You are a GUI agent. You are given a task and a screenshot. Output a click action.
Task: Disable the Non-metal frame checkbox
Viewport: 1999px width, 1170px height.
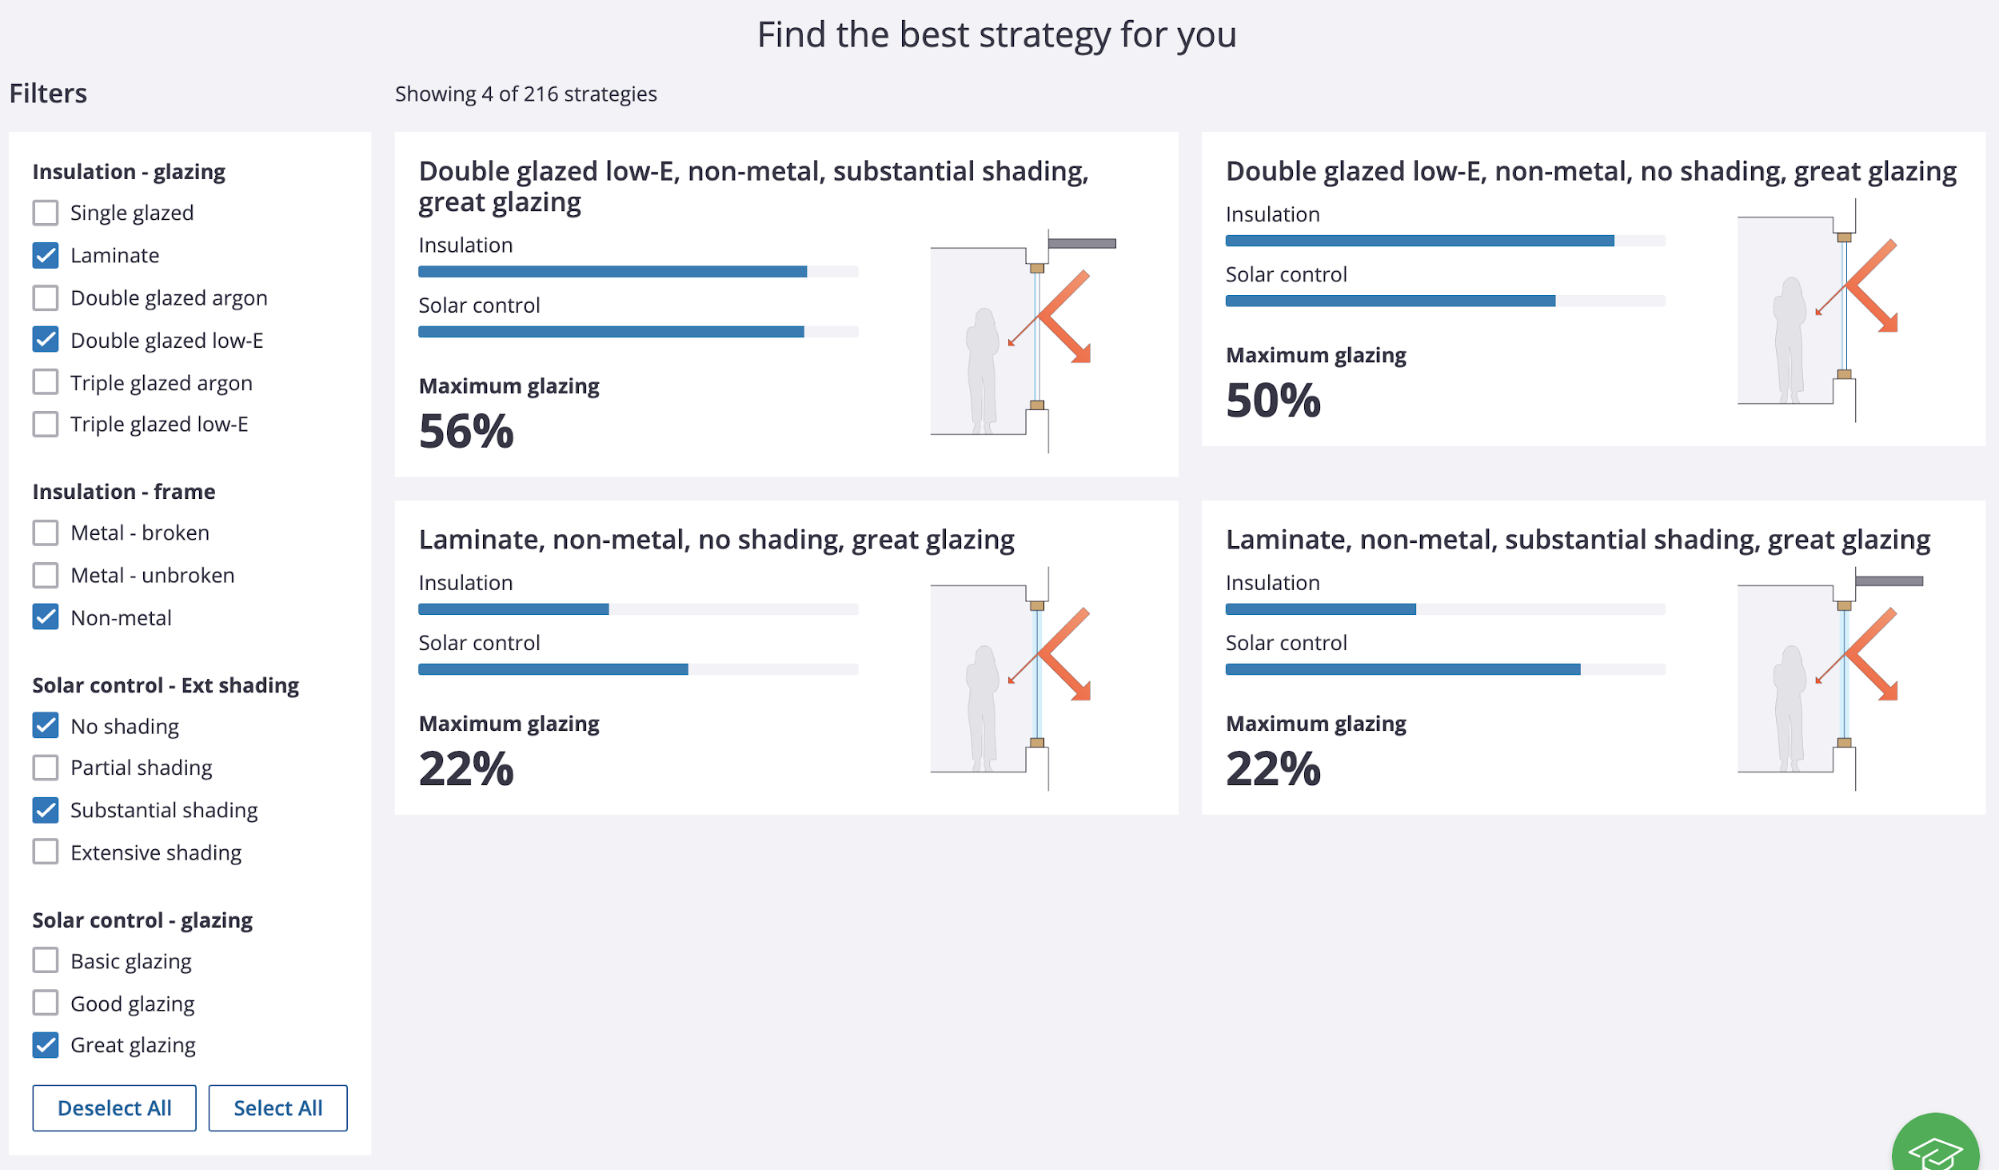coord(46,617)
